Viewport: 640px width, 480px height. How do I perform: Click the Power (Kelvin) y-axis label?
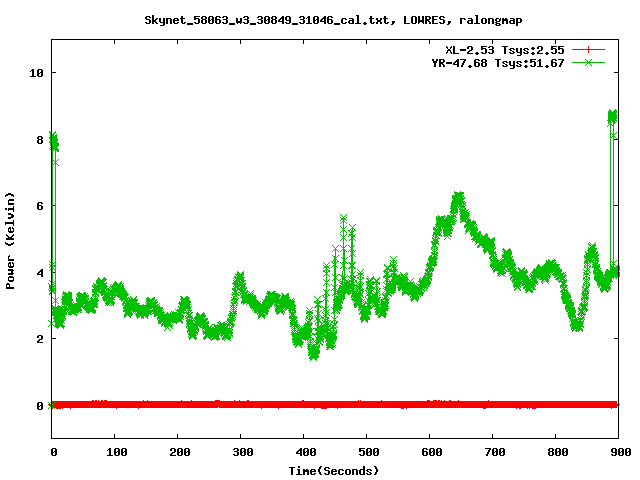(x=10, y=241)
